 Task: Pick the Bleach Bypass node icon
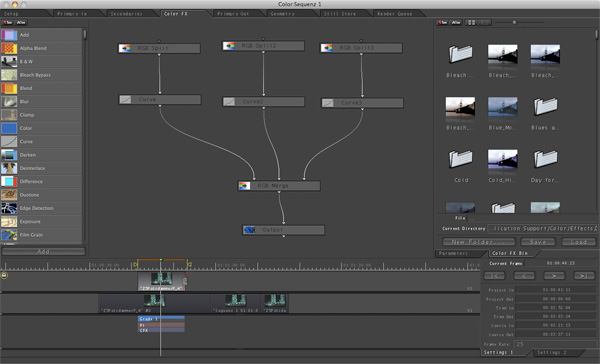coord(9,75)
